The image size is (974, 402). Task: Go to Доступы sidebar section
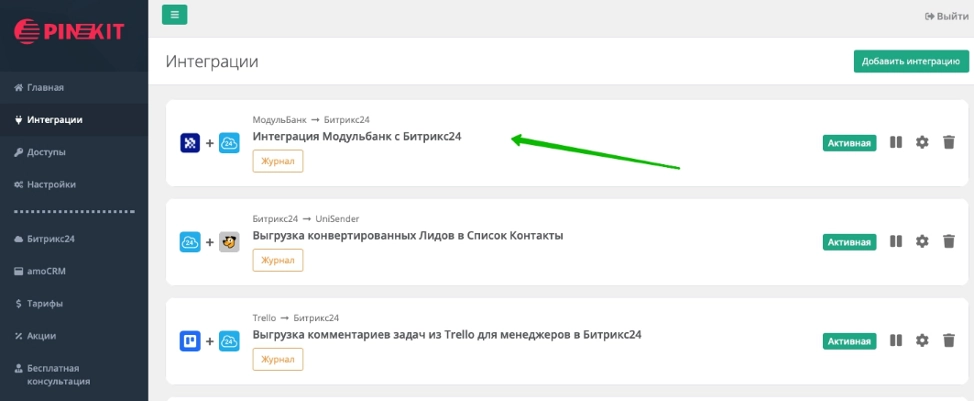46,152
